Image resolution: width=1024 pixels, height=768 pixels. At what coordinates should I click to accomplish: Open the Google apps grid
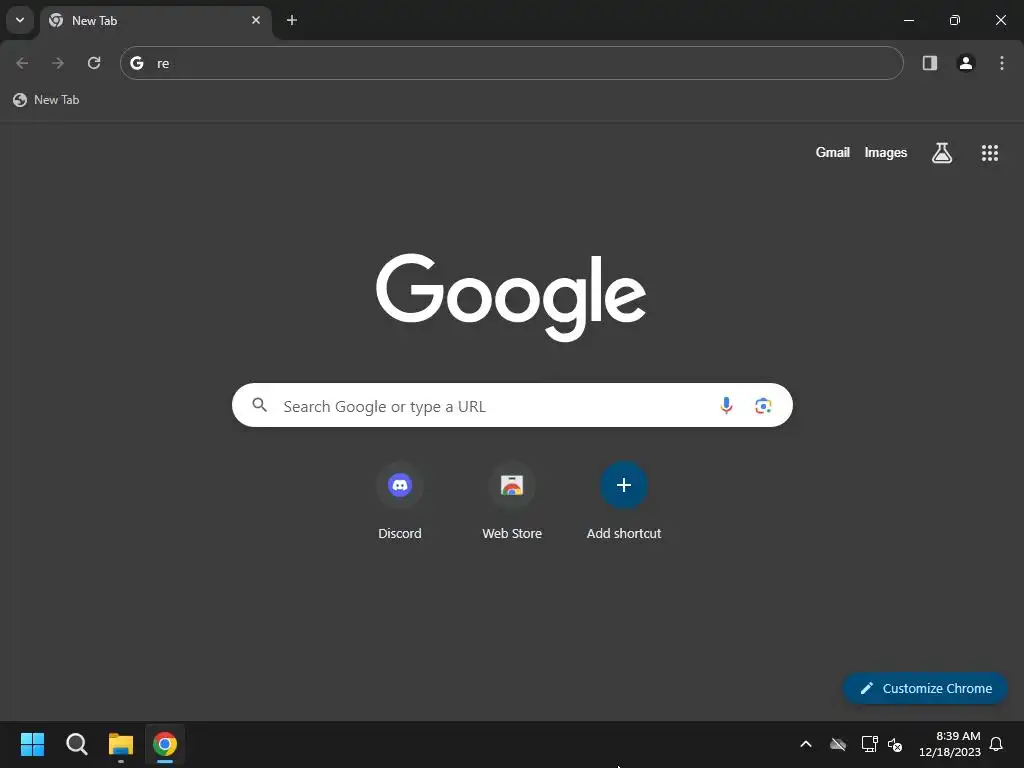tap(990, 153)
